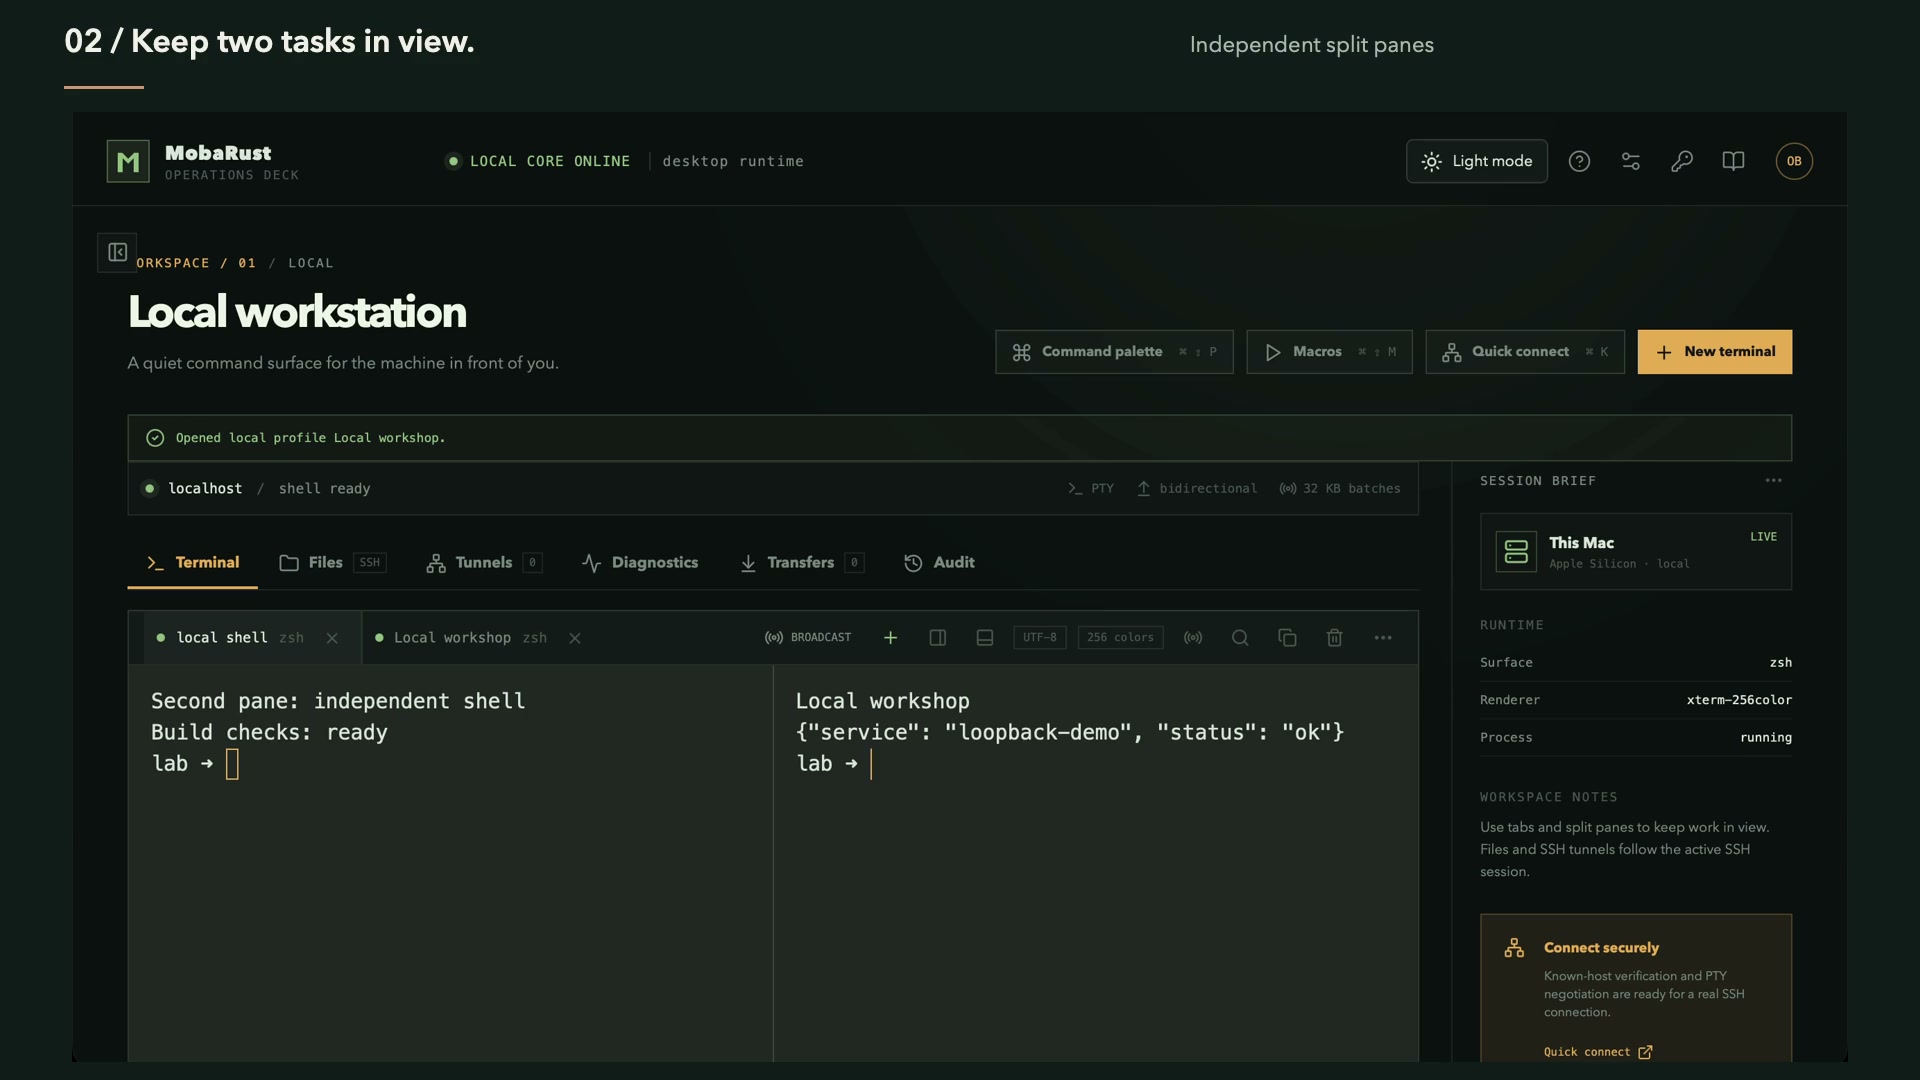Click the running process value
Screen dimensions: 1920x1080
tap(1766, 738)
